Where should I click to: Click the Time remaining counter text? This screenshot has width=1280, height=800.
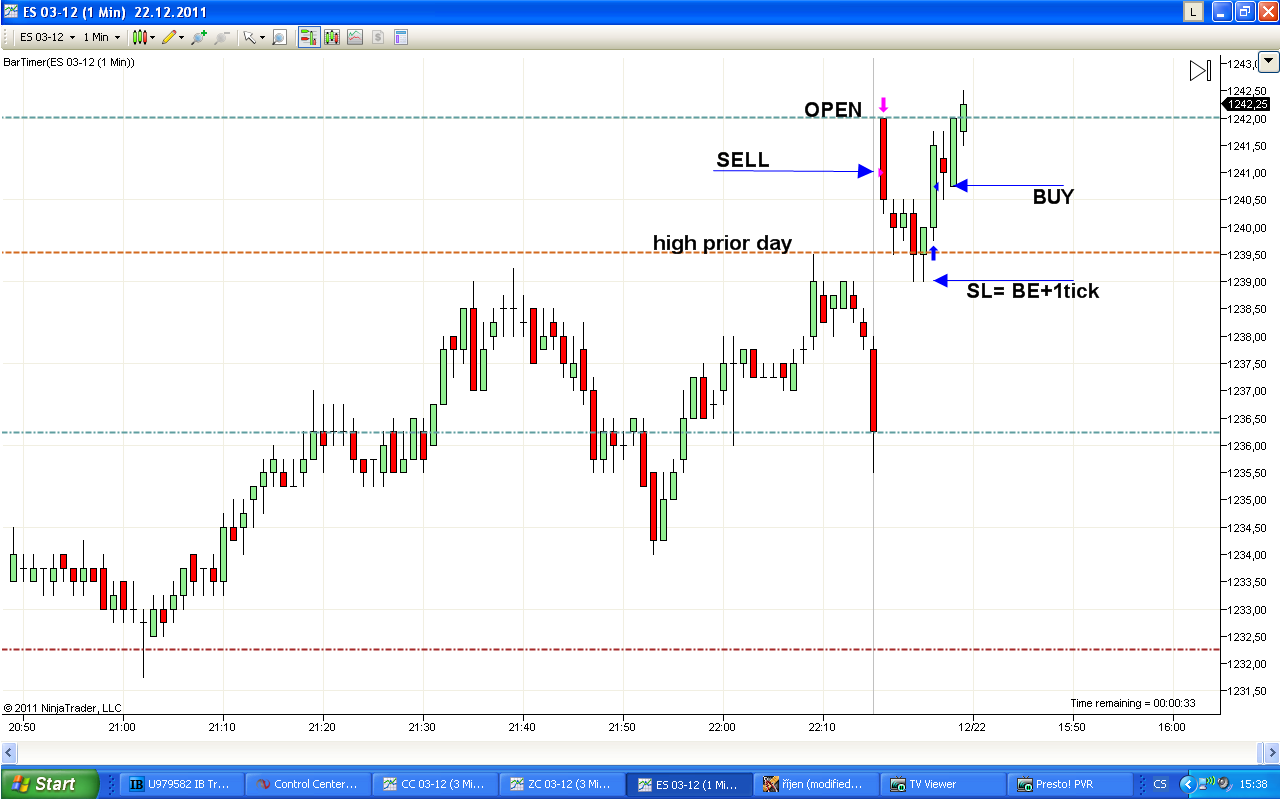[x=1133, y=703]
